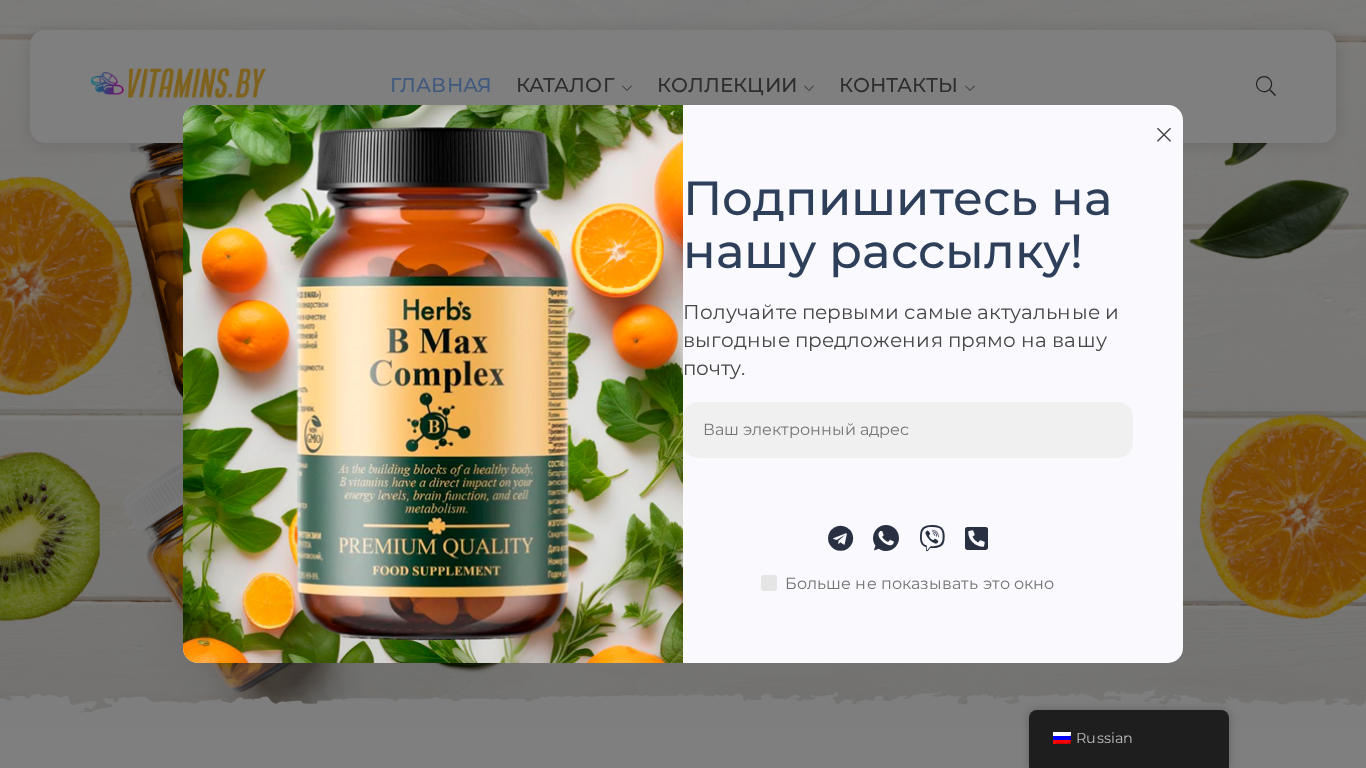Image resolution: width=1366 pixels, height=768 pixels.
Task: Close the newsletter popup with X
Action: pyautogui.click(x=1164, y=135)
